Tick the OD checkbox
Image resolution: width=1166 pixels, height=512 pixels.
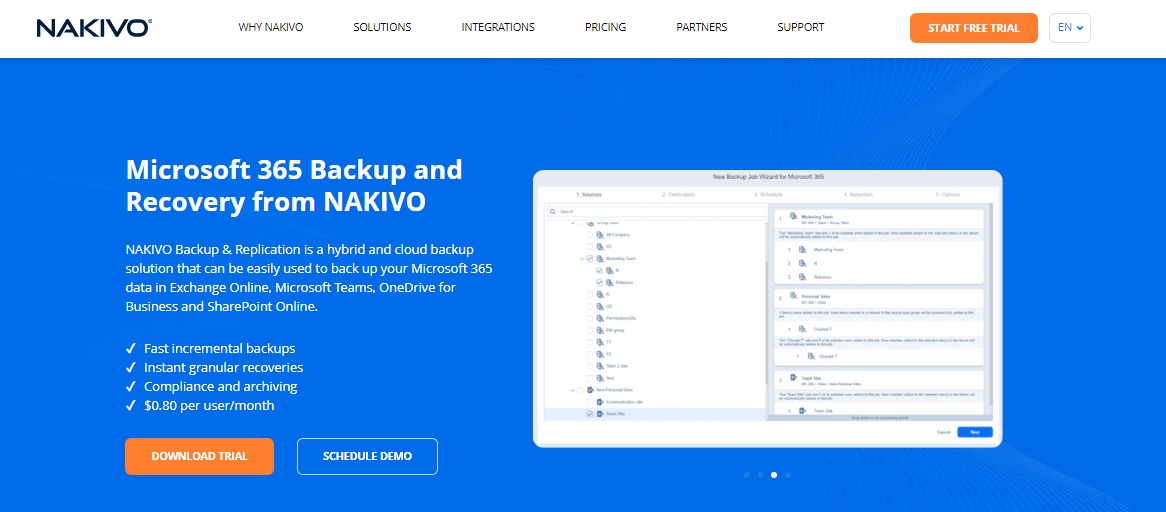[x=590, y=306]
